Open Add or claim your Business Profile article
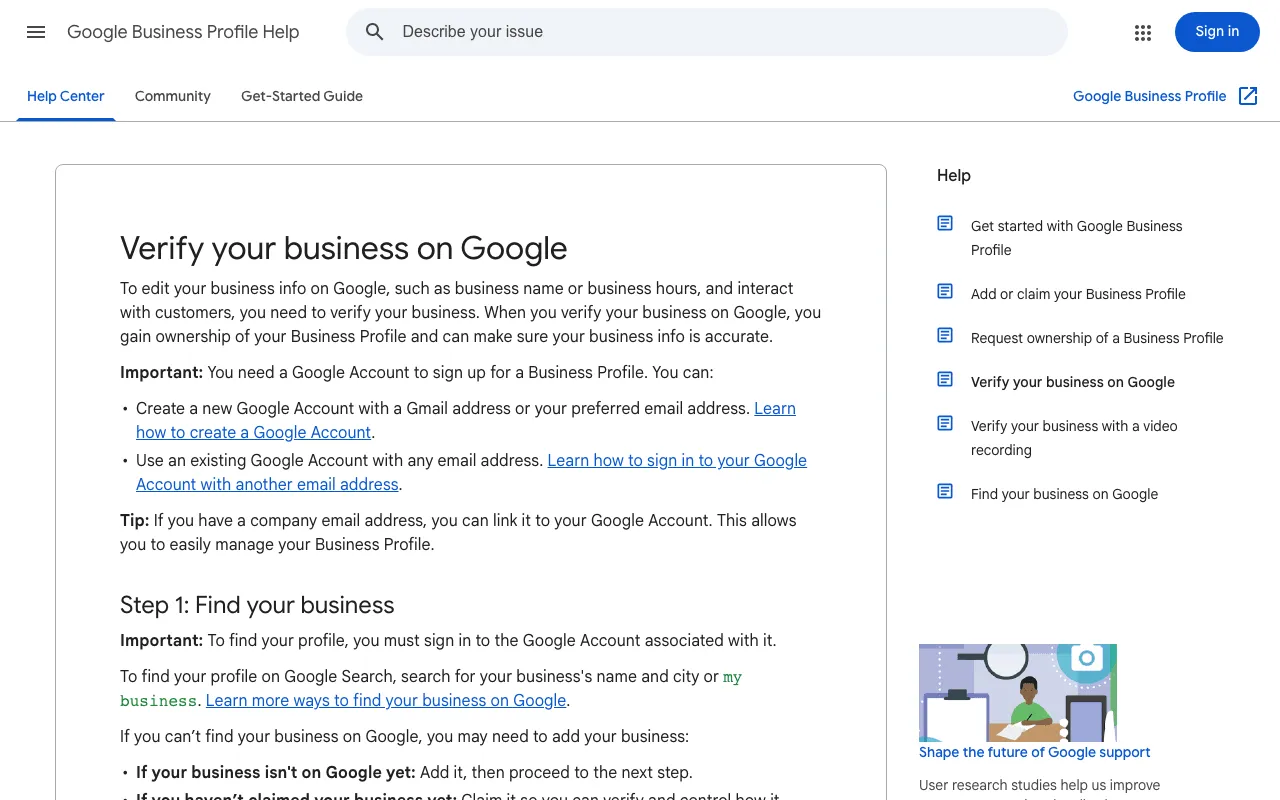The image size is (1280, 800). tap(1078, 294)
